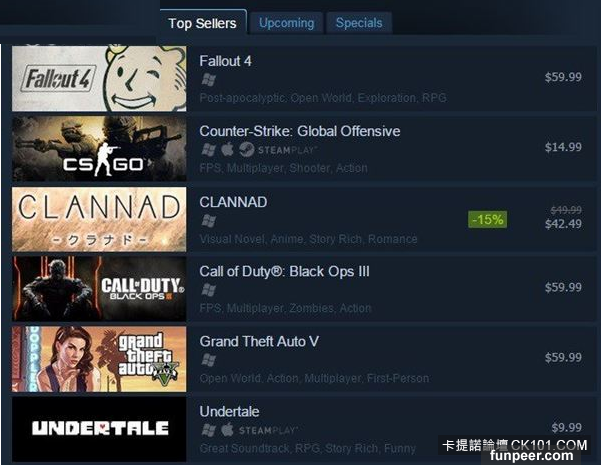Click the Grand Theft Auto V cover thumbnail

pos(99,359)
